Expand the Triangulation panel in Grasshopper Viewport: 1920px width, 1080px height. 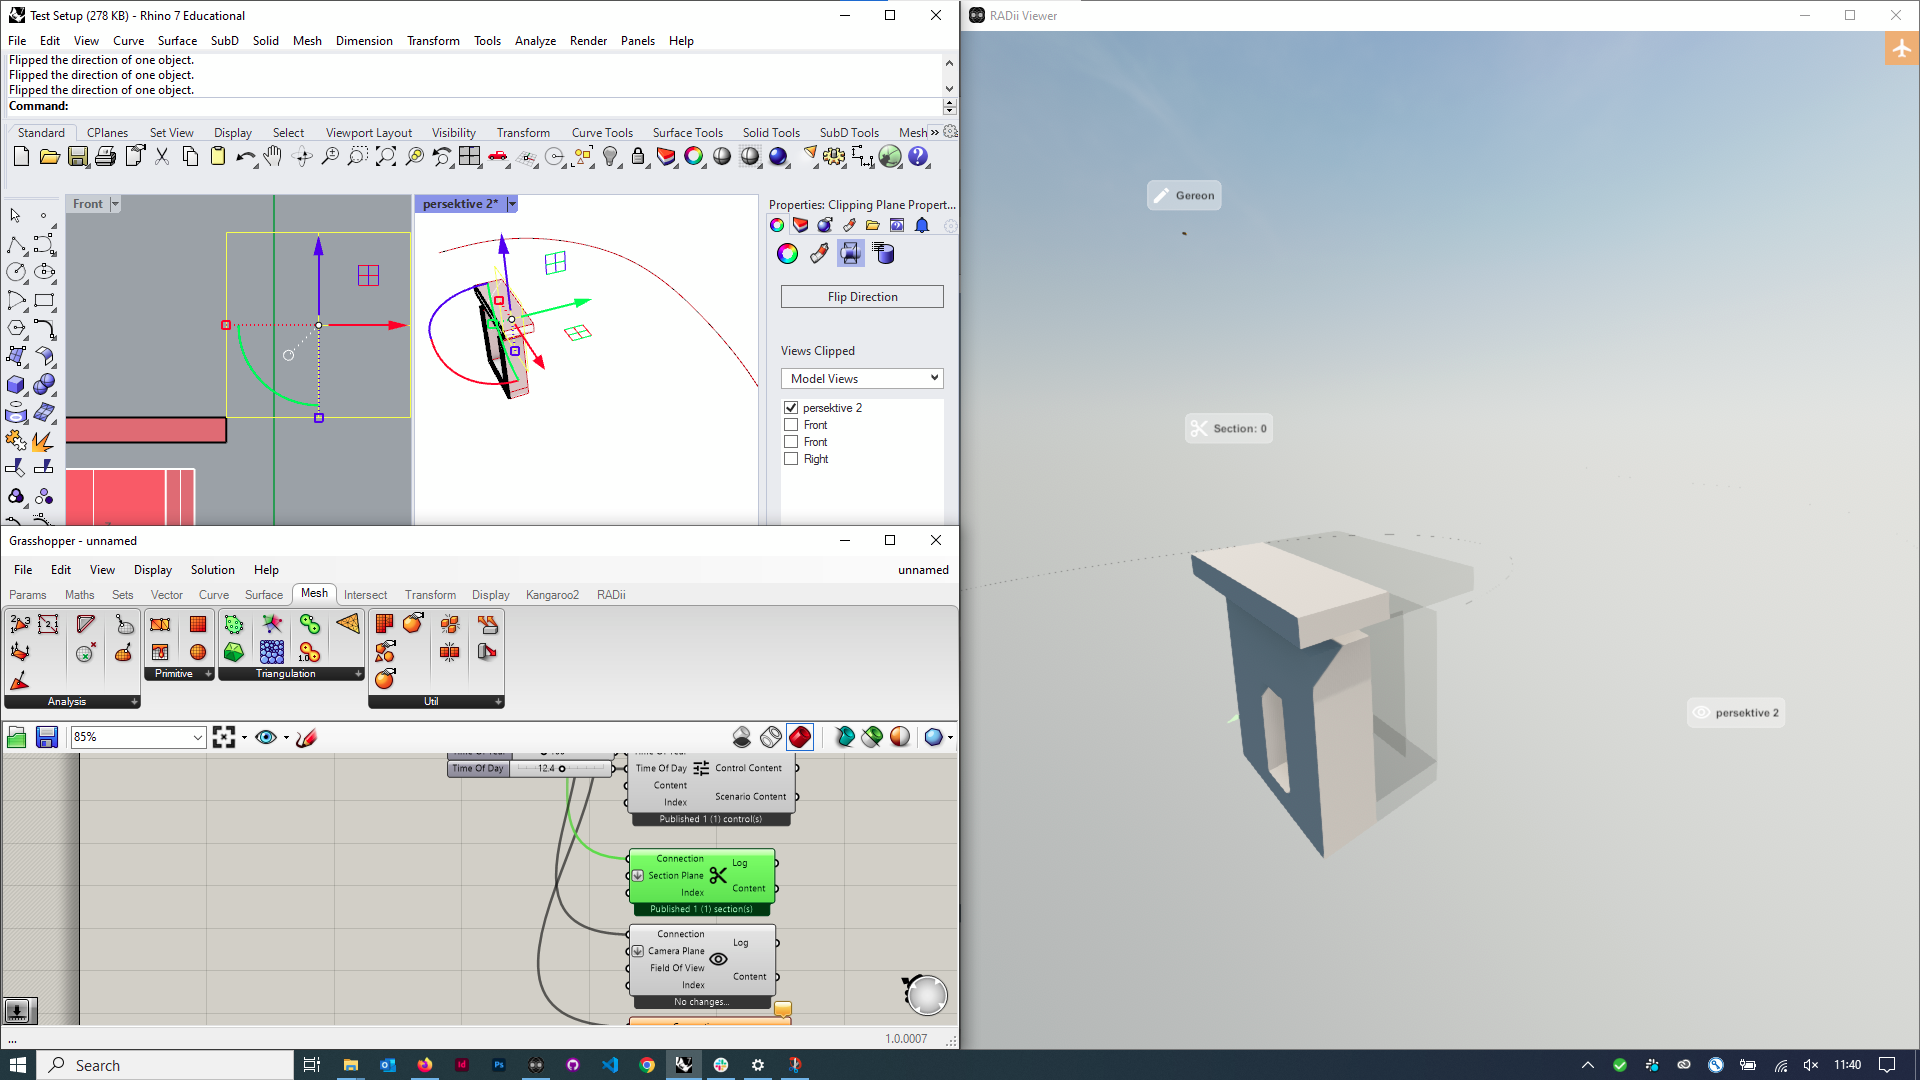[x=358, y=673]
